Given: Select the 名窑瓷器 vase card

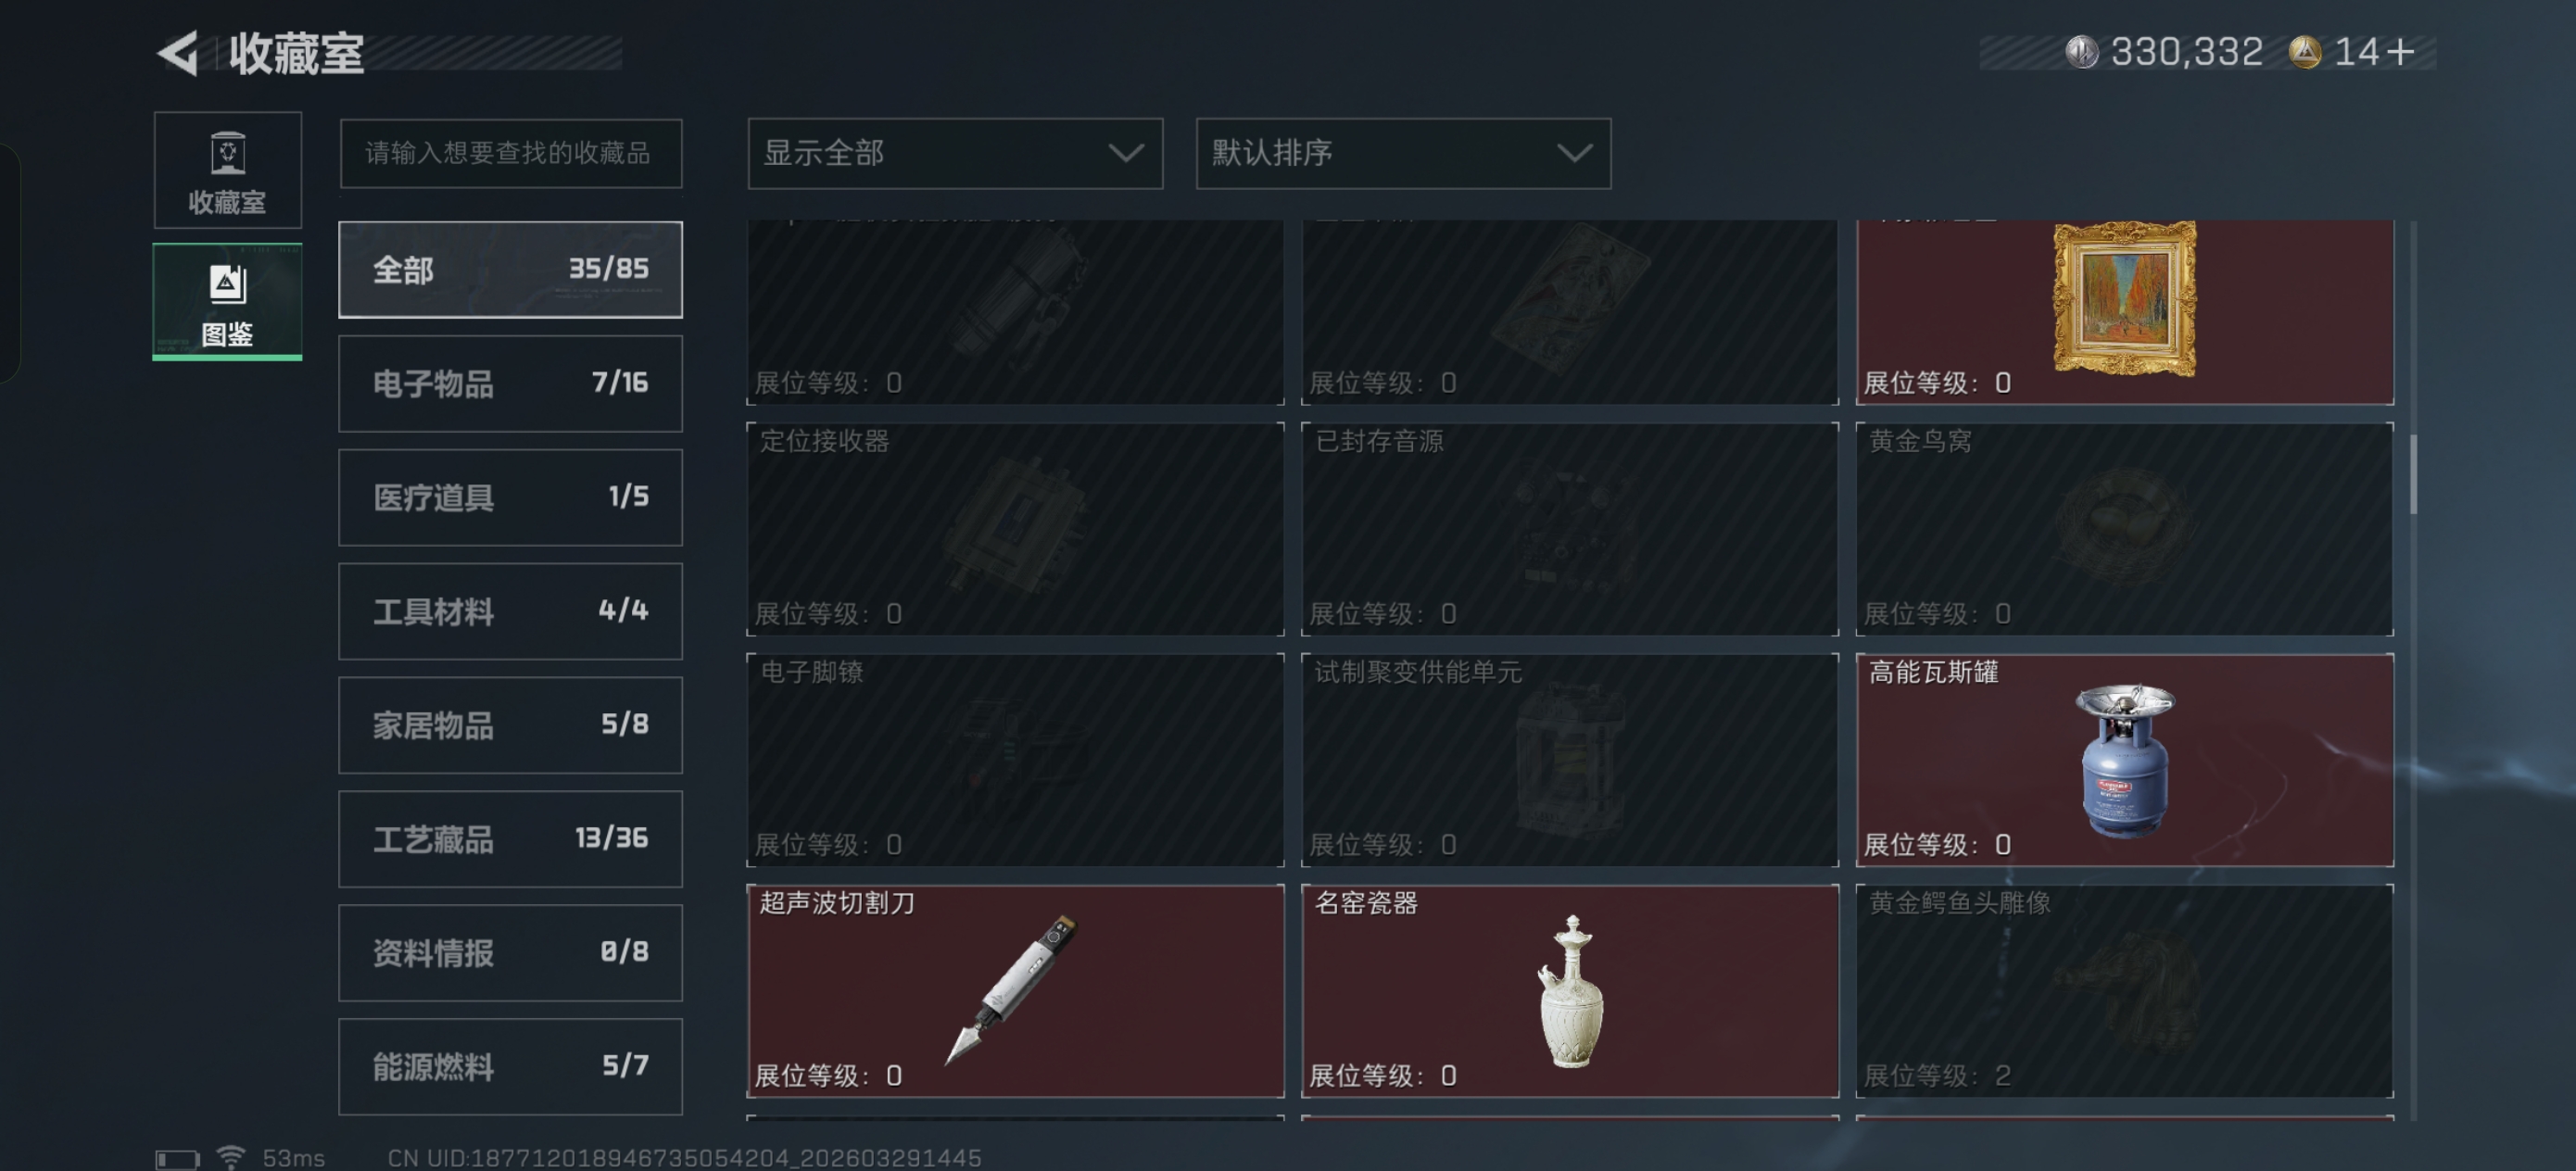Looking at the screenshot, I should [1569, 991].
